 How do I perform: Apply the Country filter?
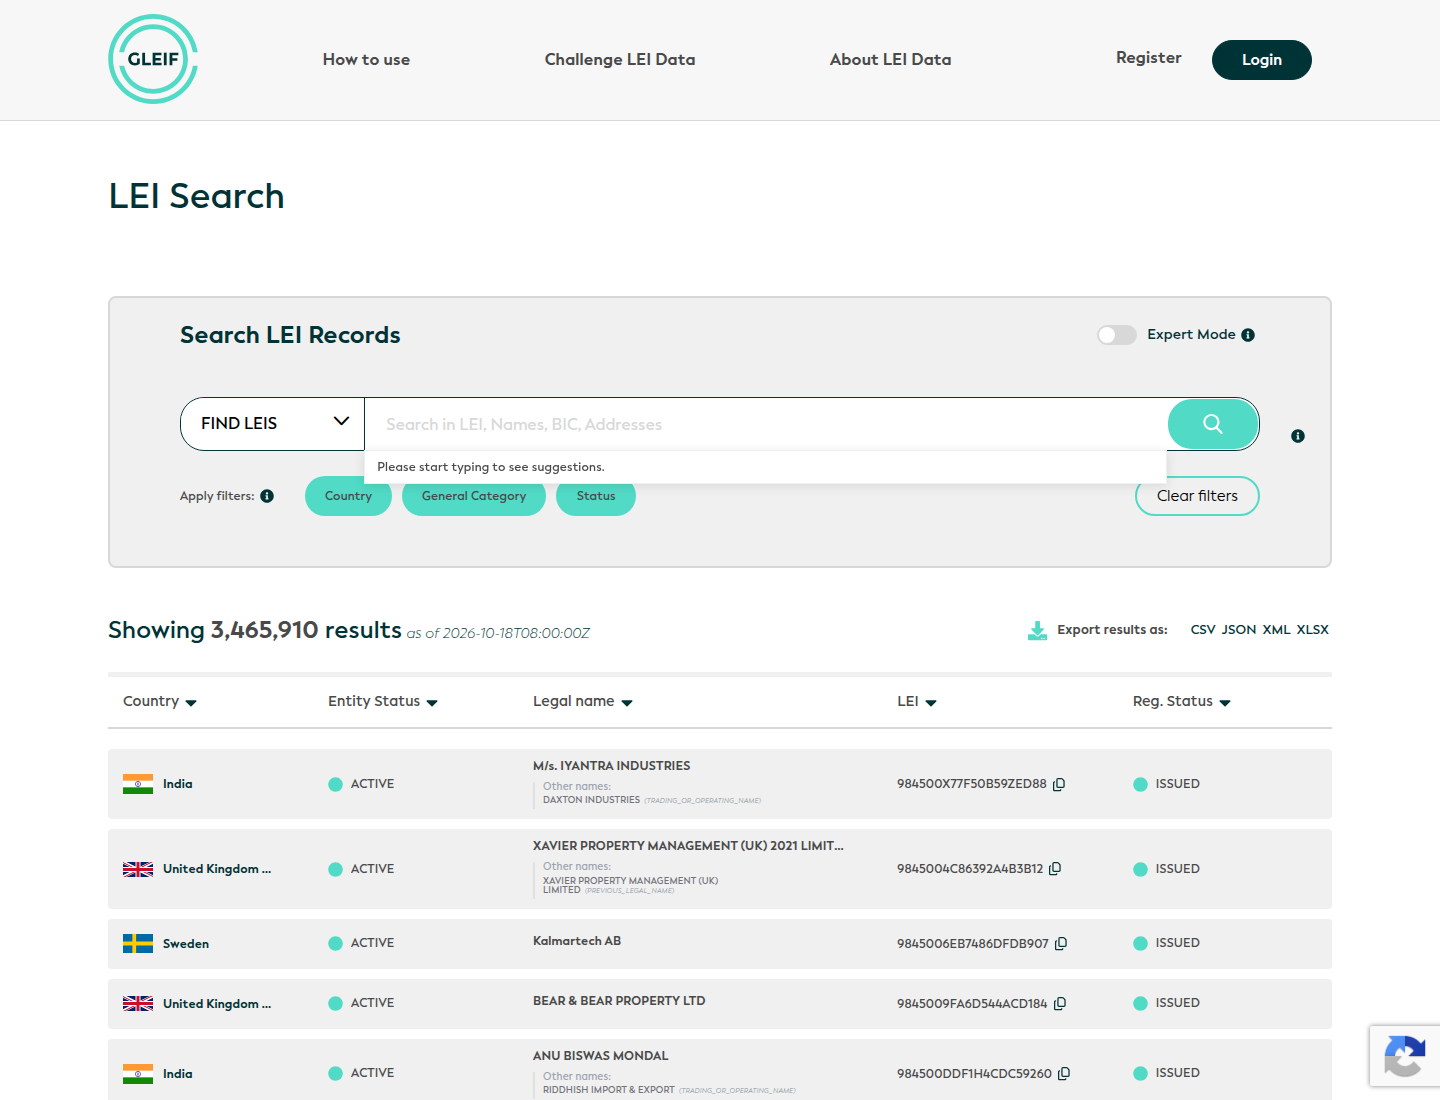pos(348,496)
